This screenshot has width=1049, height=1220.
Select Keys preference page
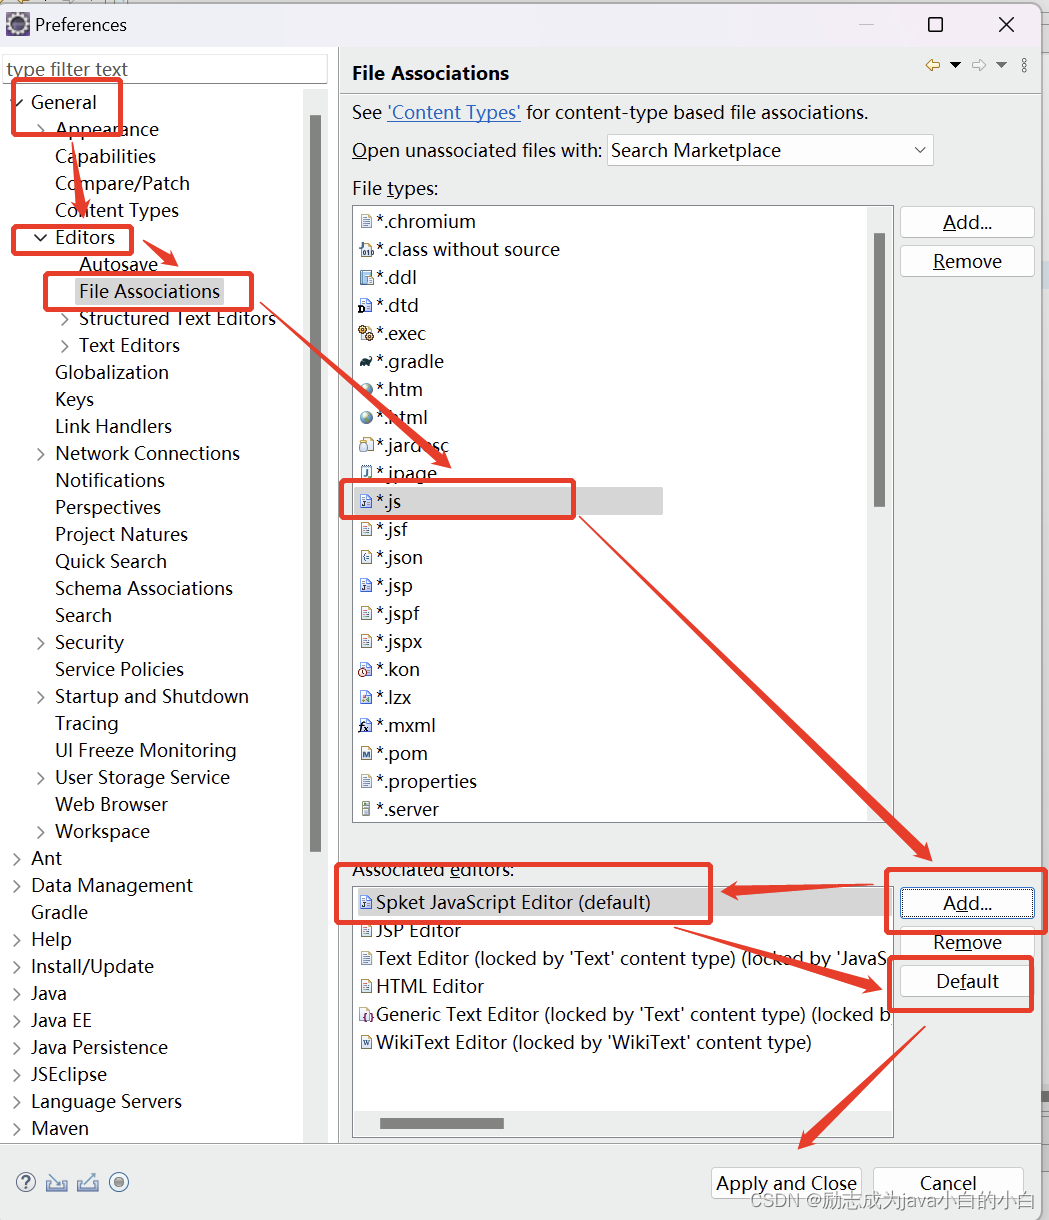coord(75,400)
